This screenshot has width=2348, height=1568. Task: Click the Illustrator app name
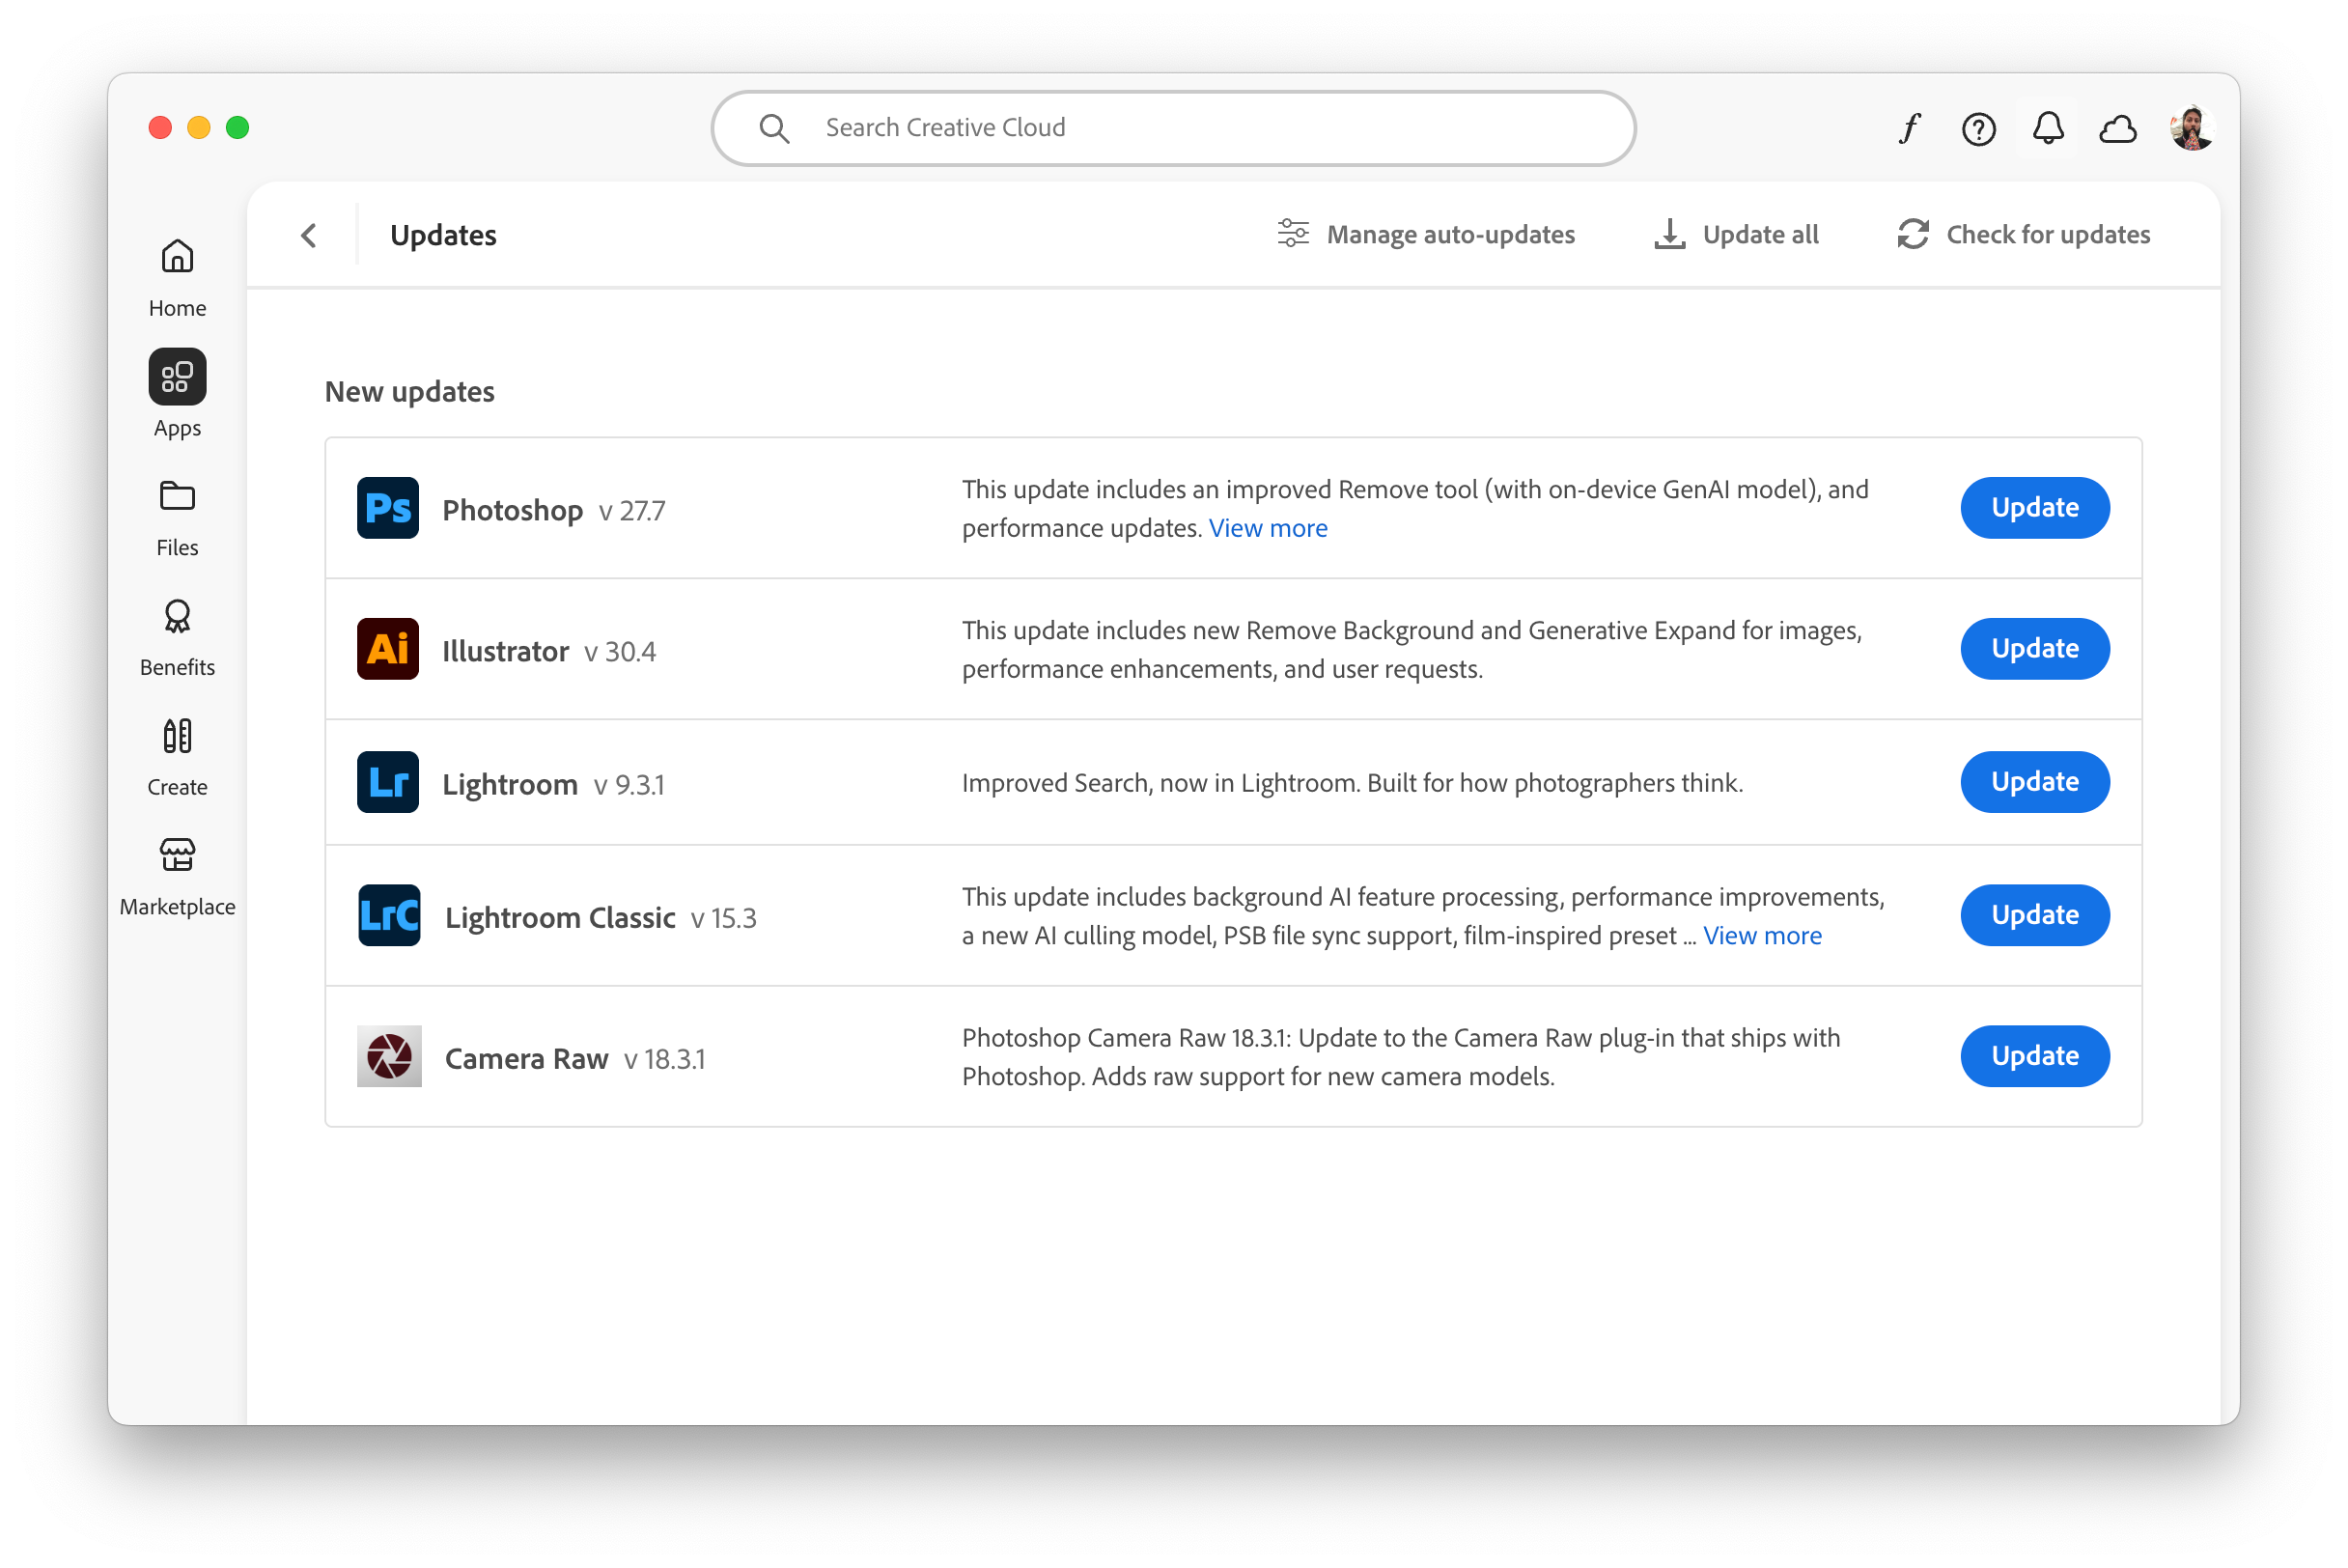tap(505, 651)
